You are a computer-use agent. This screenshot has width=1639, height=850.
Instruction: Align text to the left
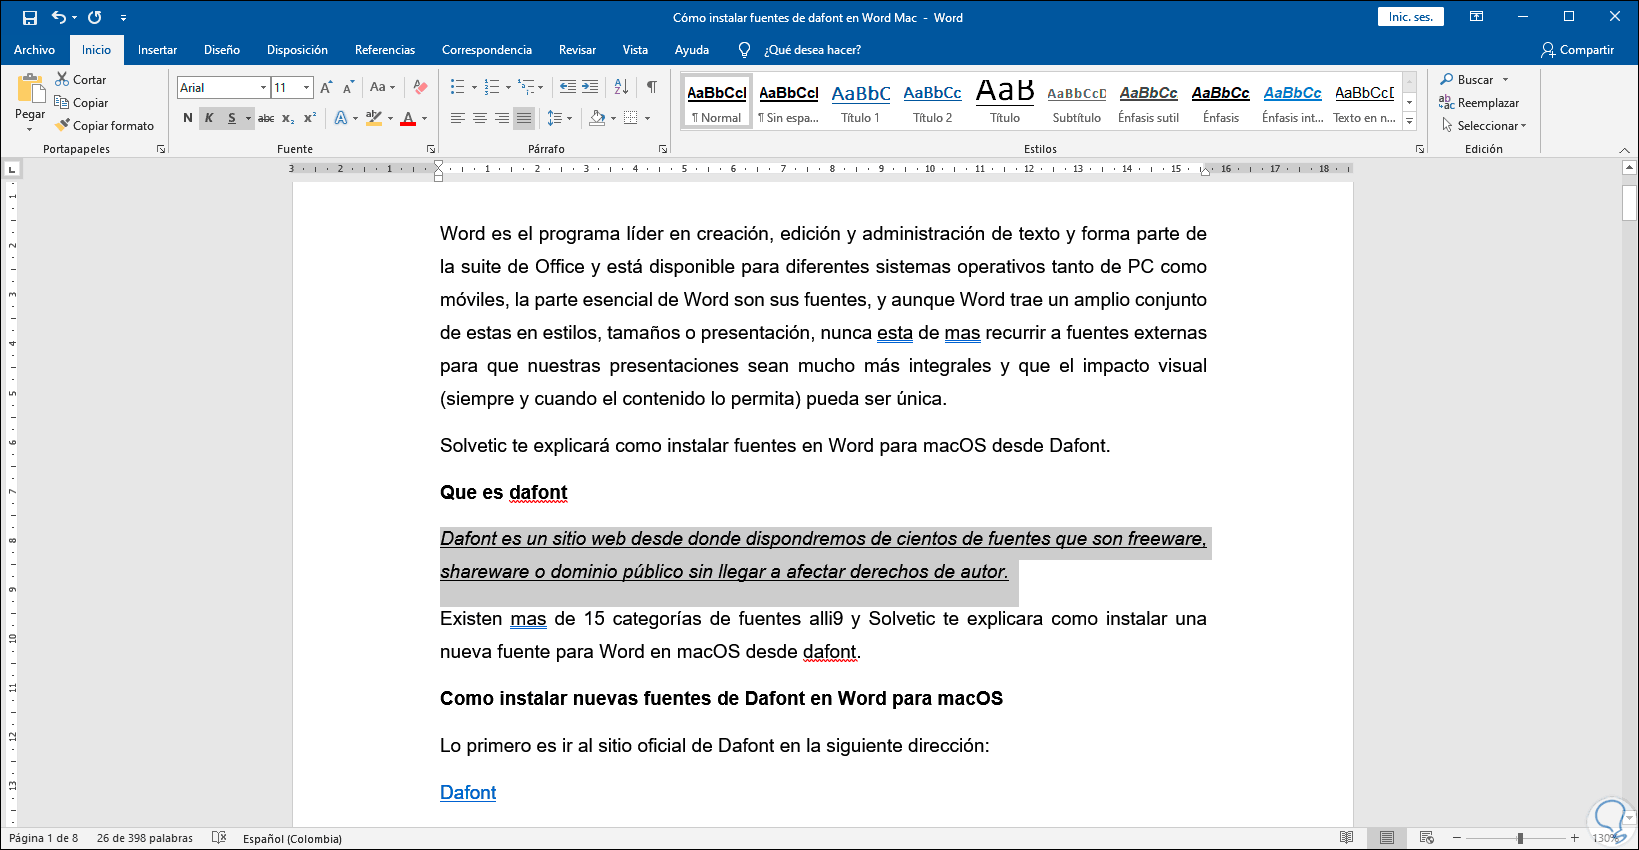click(x=458, y=118)
